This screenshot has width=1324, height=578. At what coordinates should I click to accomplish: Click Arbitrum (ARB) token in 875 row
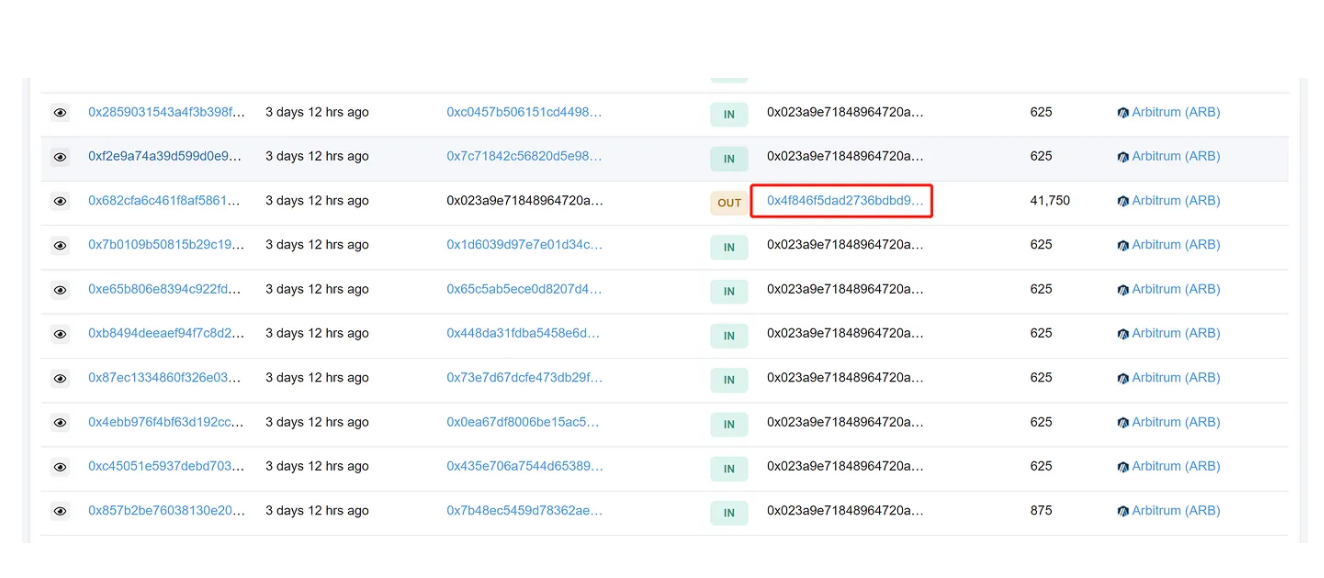pos(1175,510)
